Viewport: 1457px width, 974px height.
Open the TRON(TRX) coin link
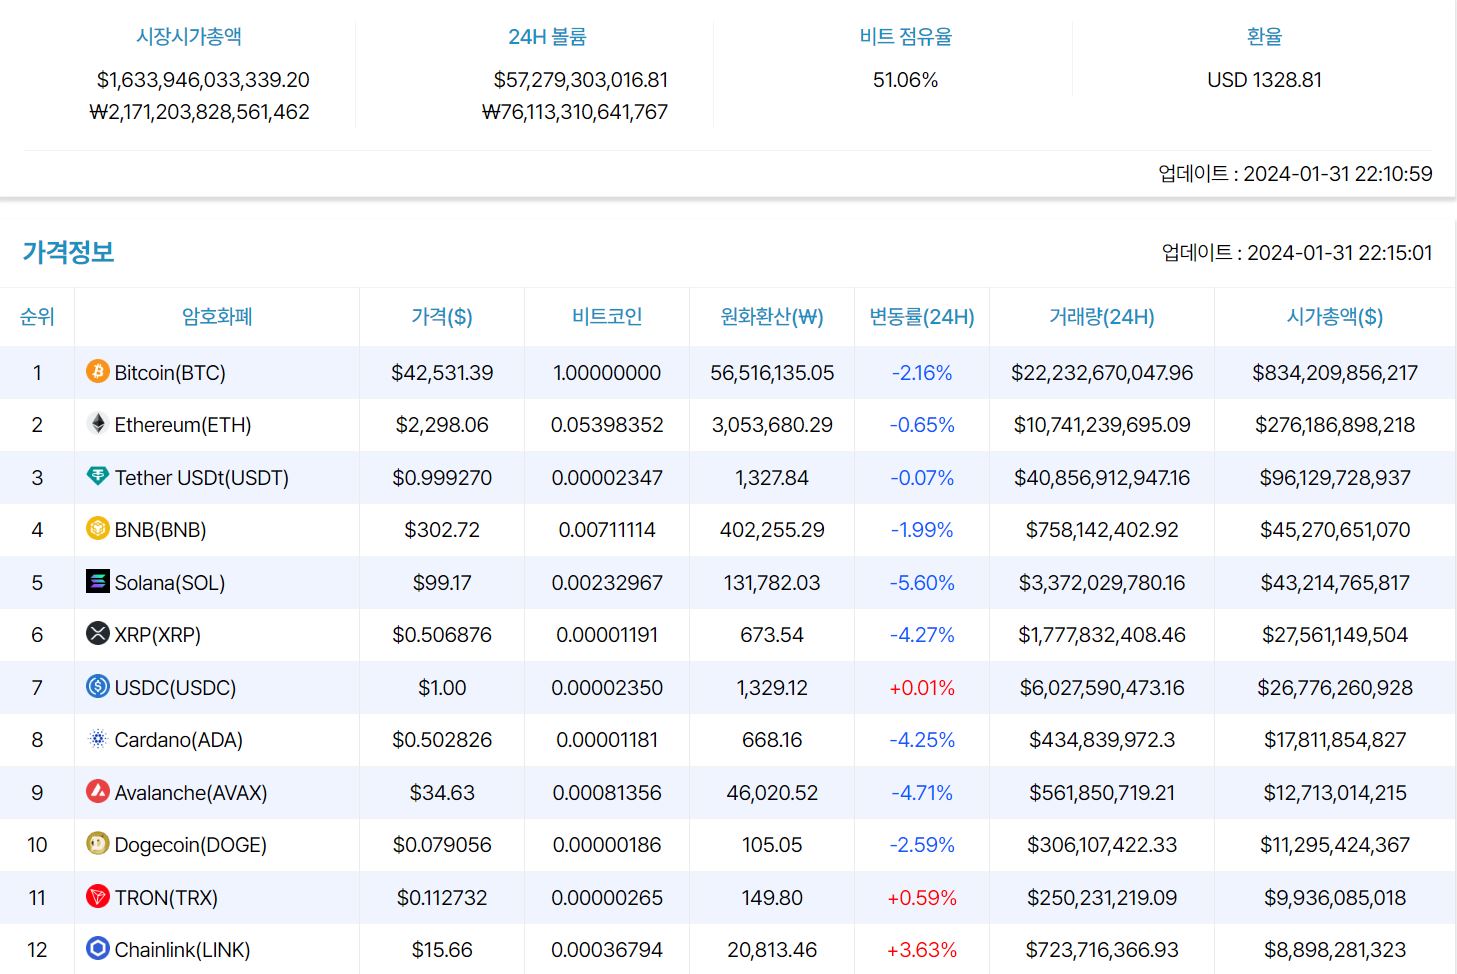[x=166, y=898]
